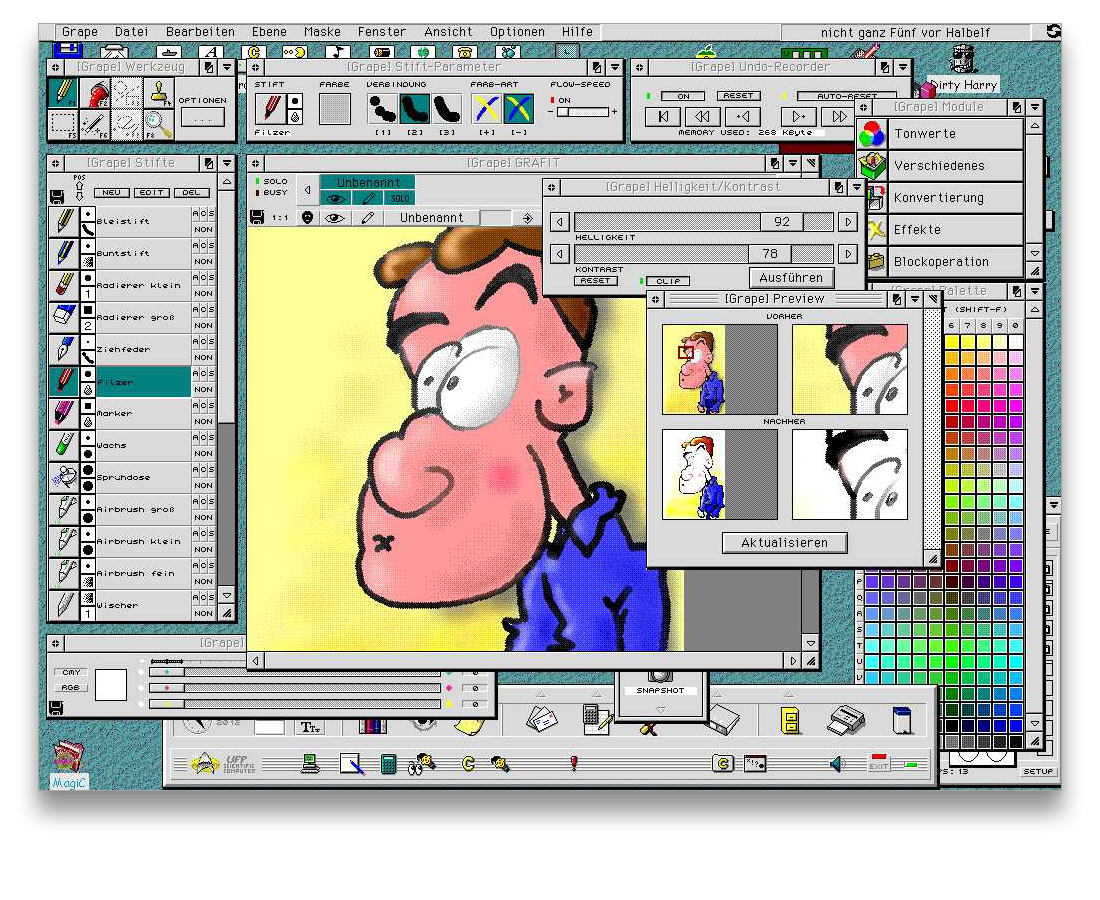
Task: Click Module panel title bar down arrow
Action: click(x=1035, y=107)
